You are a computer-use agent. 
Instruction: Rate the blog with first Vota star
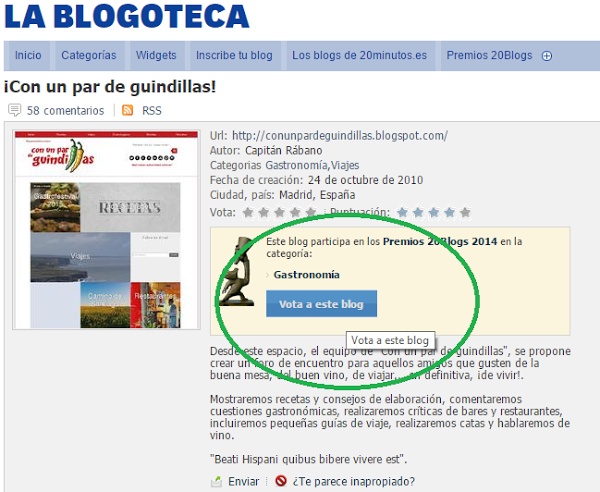(249, 212)
